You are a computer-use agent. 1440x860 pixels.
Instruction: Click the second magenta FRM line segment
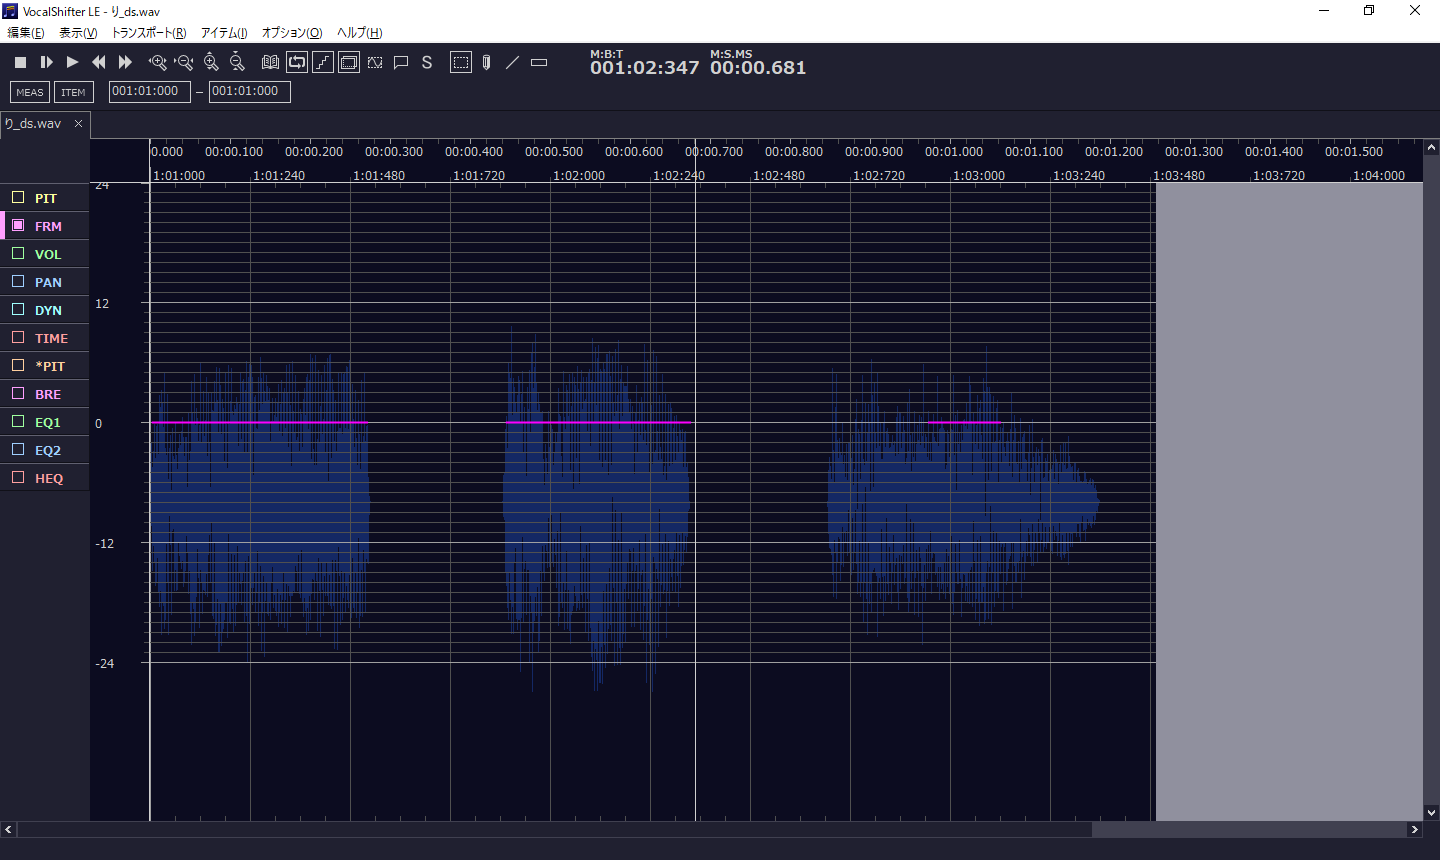pos(598,423)
